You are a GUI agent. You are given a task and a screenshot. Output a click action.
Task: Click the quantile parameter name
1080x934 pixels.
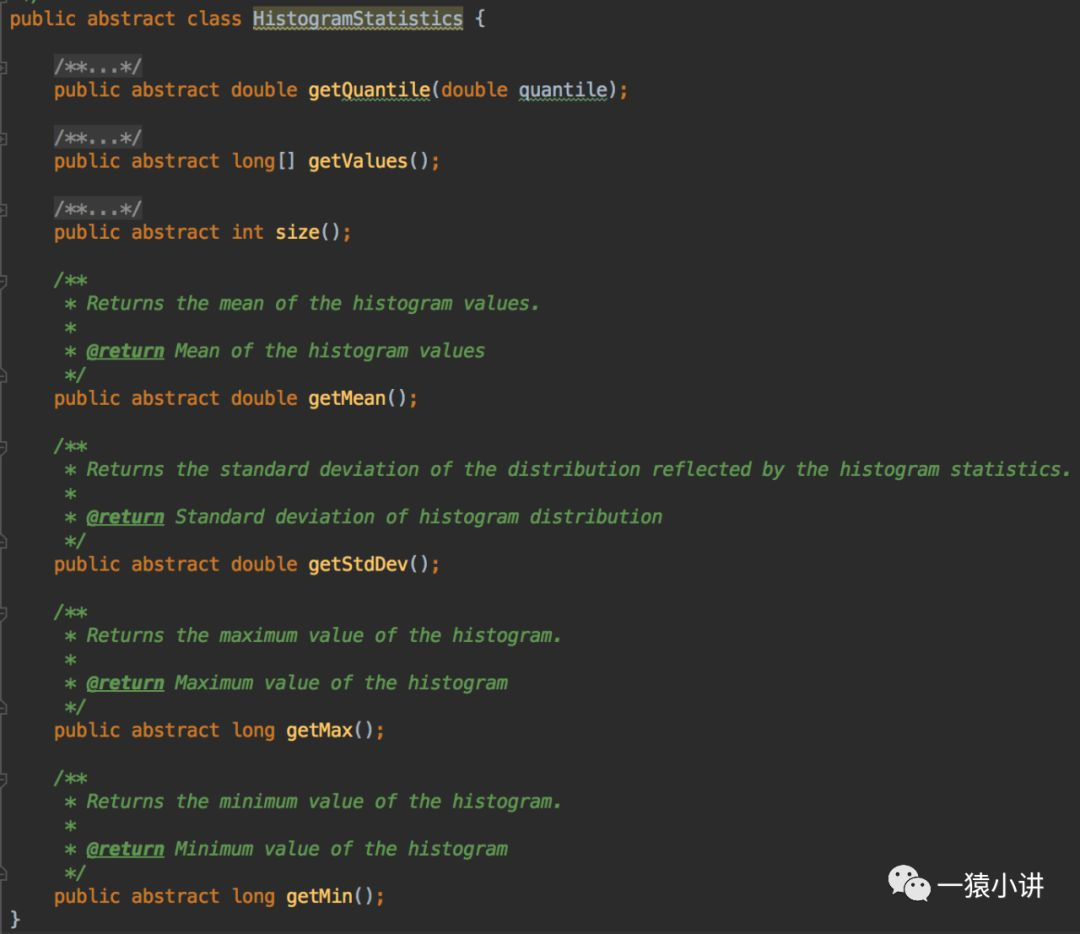(562, 90)
